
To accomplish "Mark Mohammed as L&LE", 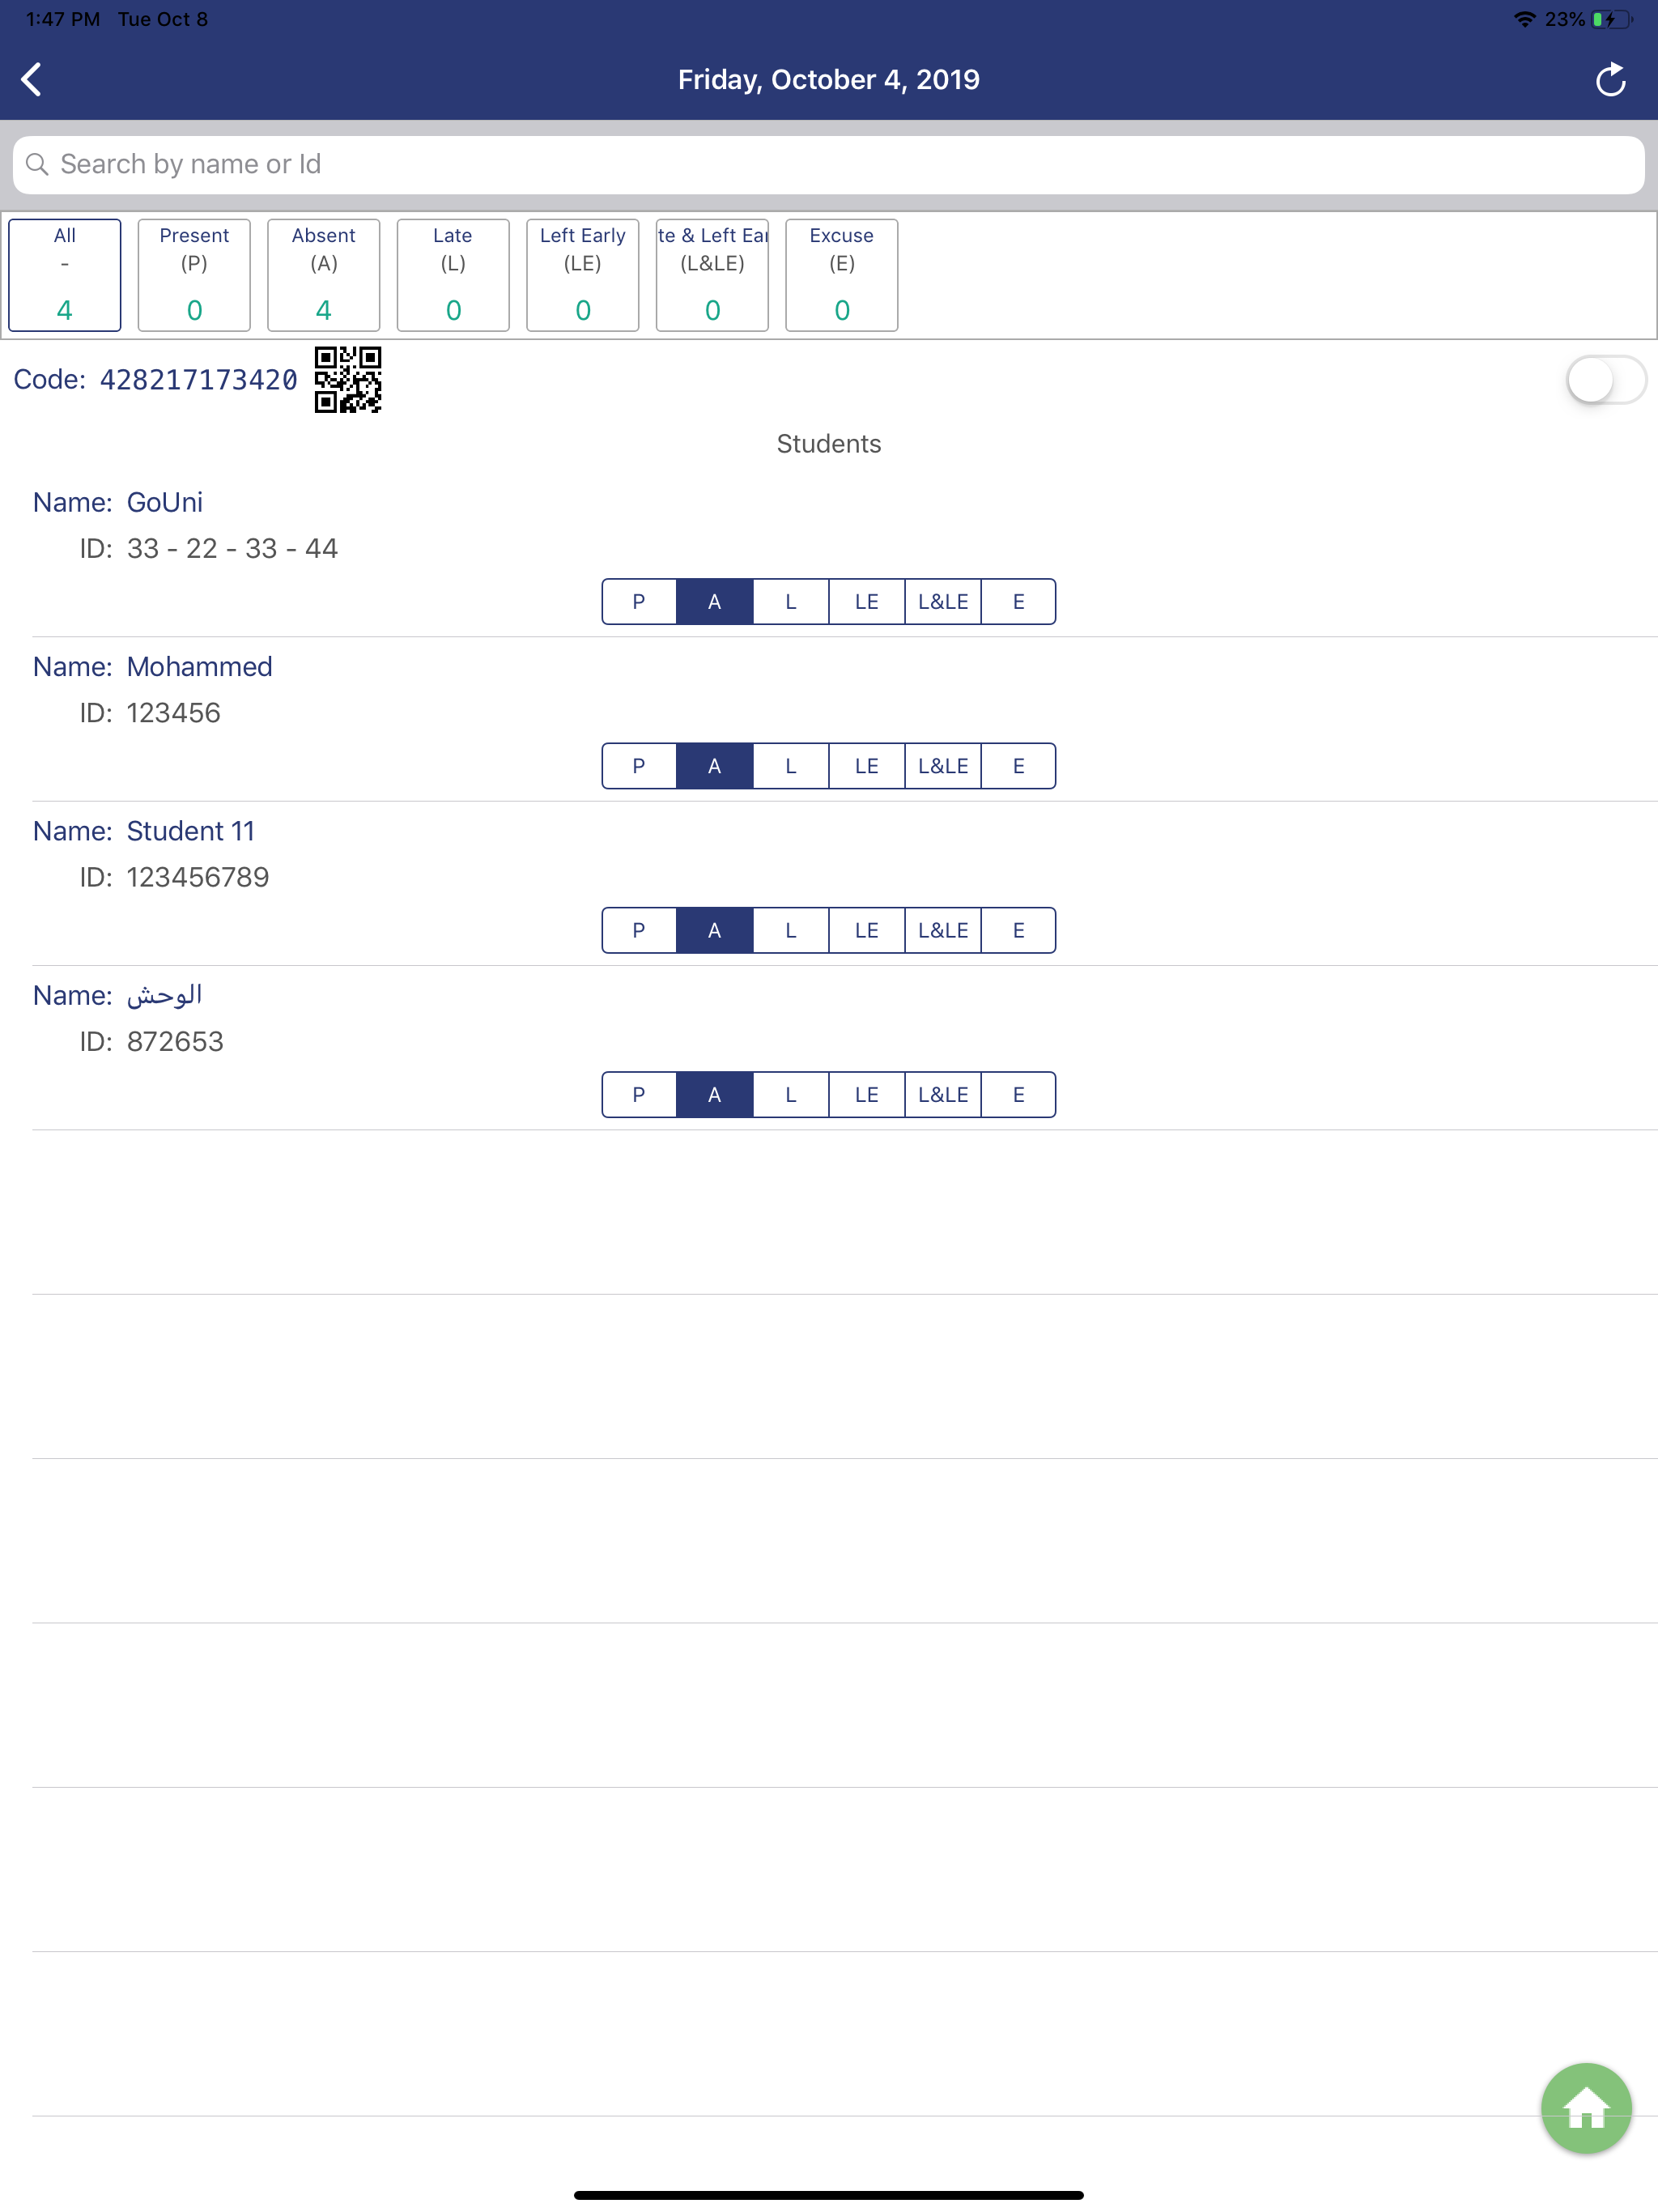I will pyautogui.click(x=943, y=766).
